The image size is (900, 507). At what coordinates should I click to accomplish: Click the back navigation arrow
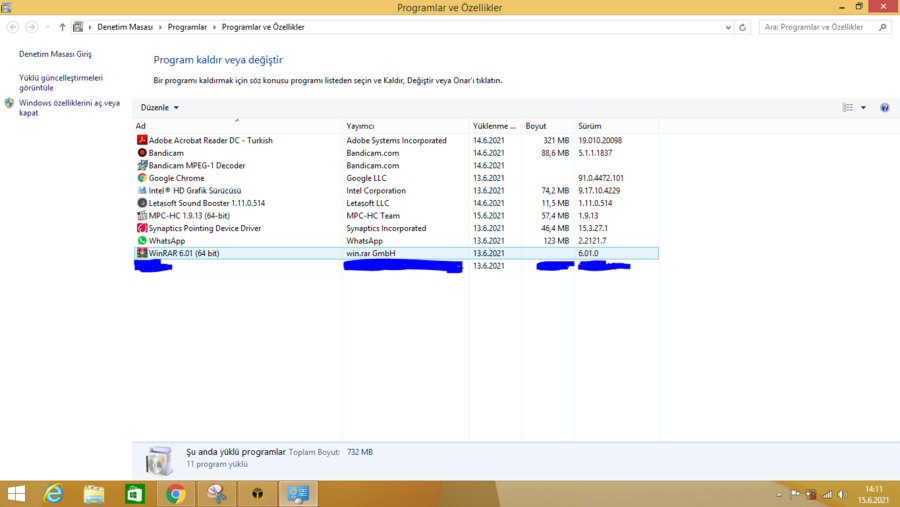13,27
